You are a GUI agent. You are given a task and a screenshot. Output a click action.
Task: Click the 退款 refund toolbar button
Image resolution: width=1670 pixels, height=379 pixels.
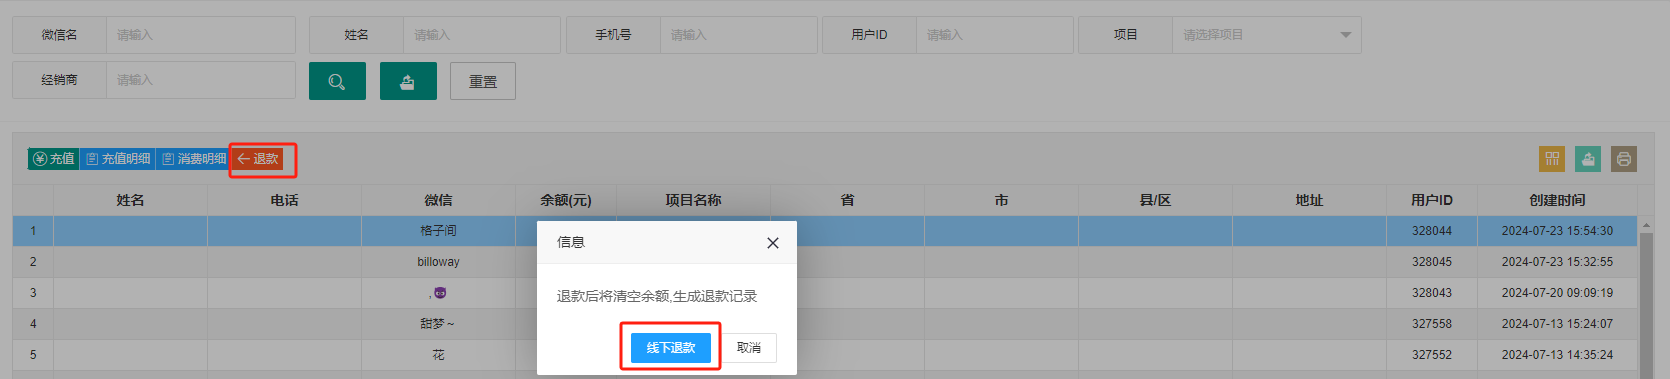(258, 159)
